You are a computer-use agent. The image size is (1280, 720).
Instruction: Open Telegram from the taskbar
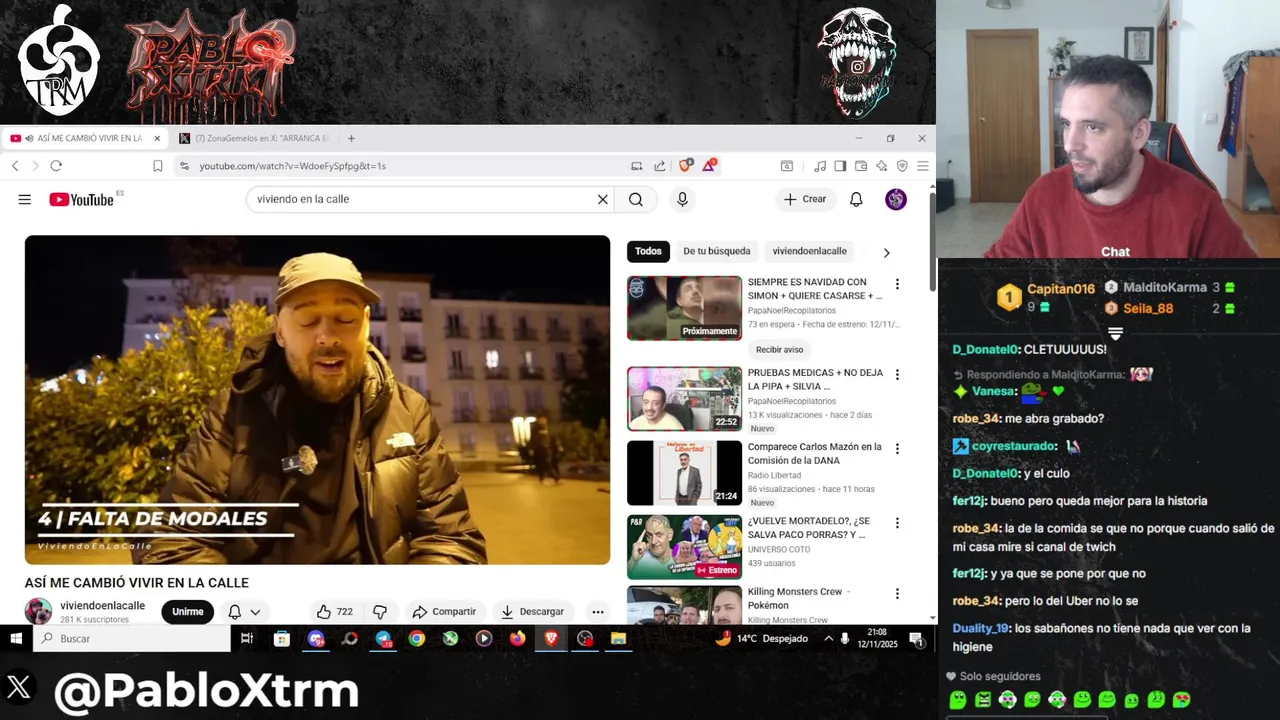tap(384, 638)
